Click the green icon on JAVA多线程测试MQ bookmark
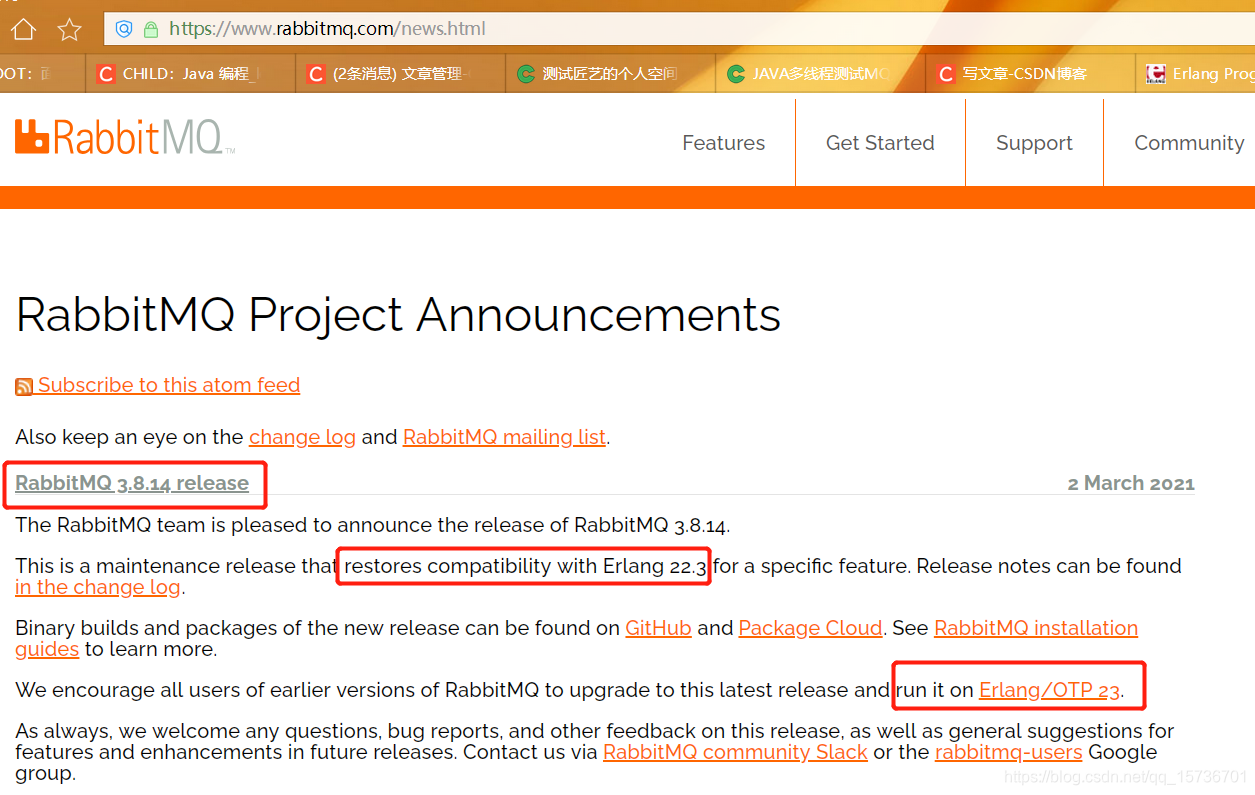 click(x=735, y=73)
